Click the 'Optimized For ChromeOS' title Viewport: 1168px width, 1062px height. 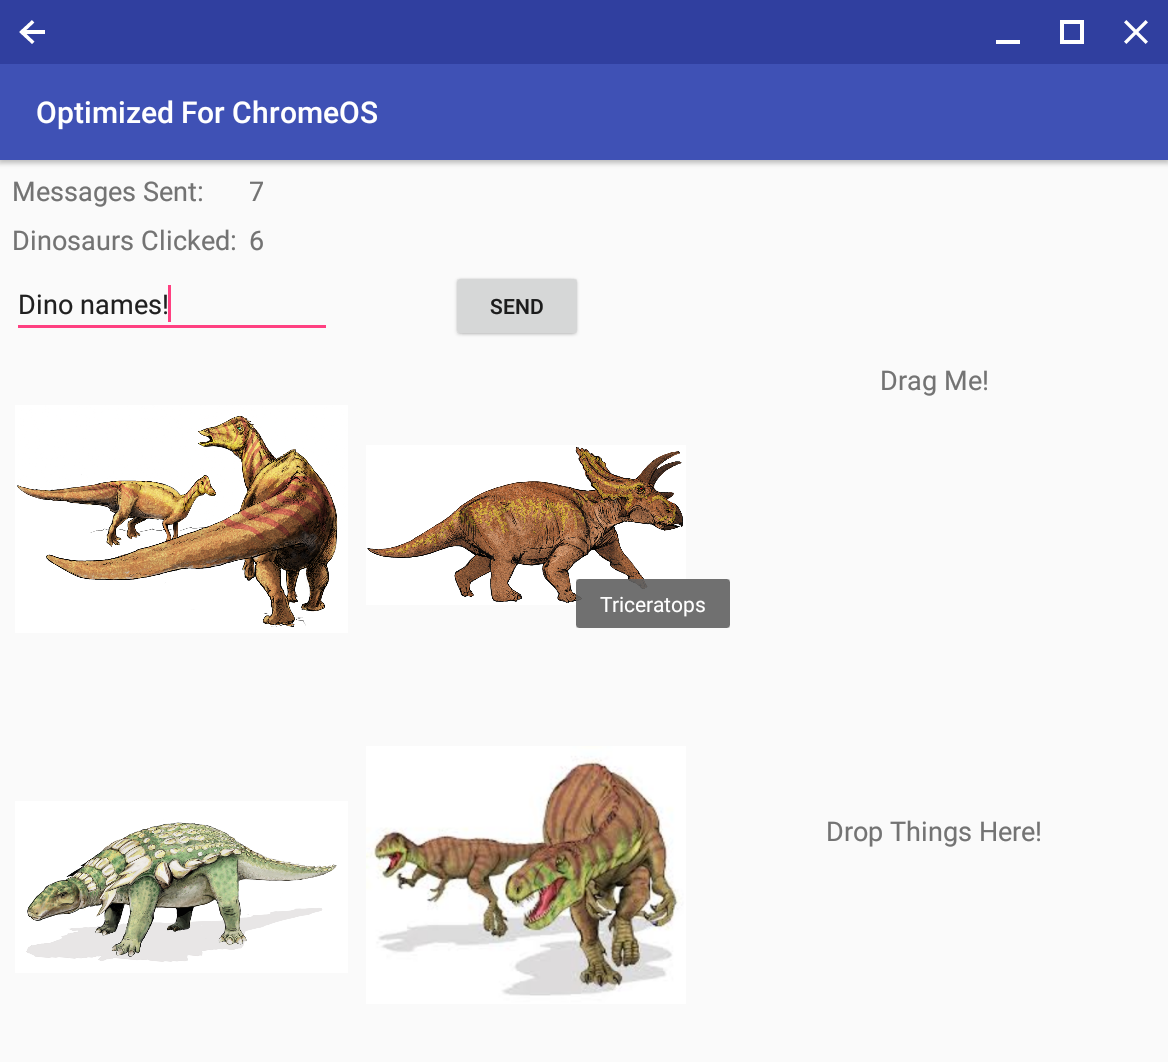(x=207, y=112)
